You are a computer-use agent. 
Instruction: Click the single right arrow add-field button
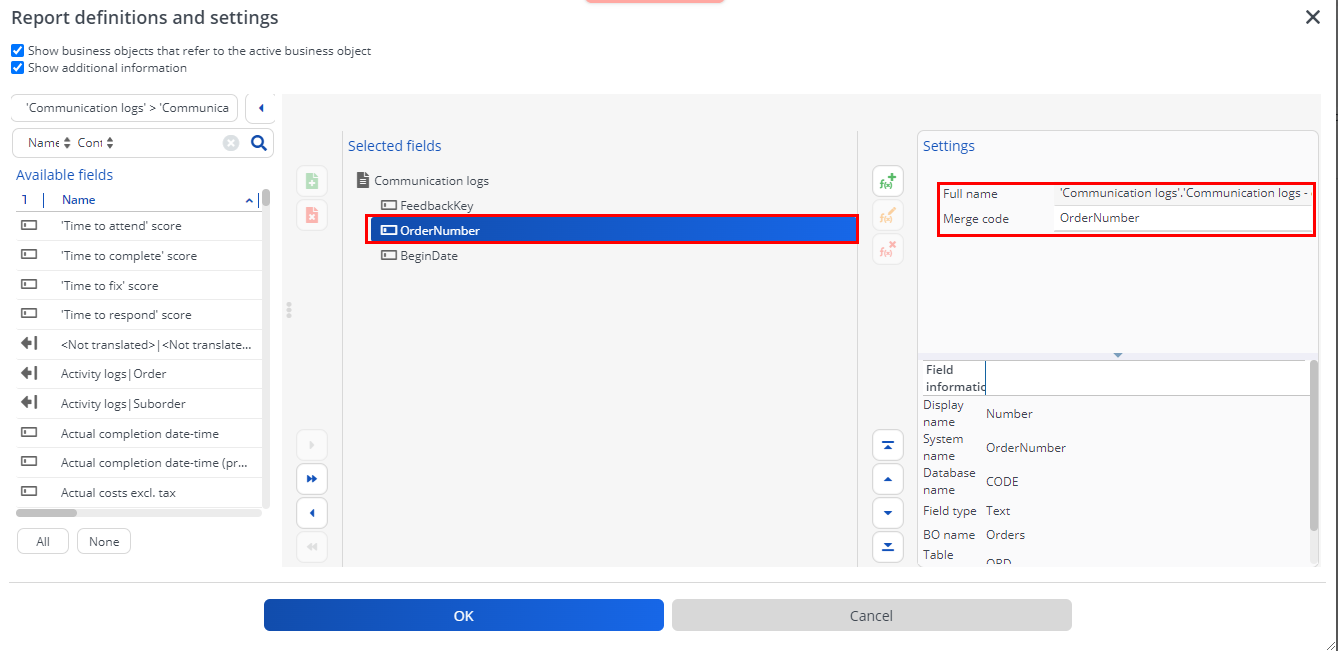tap(312, 445)
